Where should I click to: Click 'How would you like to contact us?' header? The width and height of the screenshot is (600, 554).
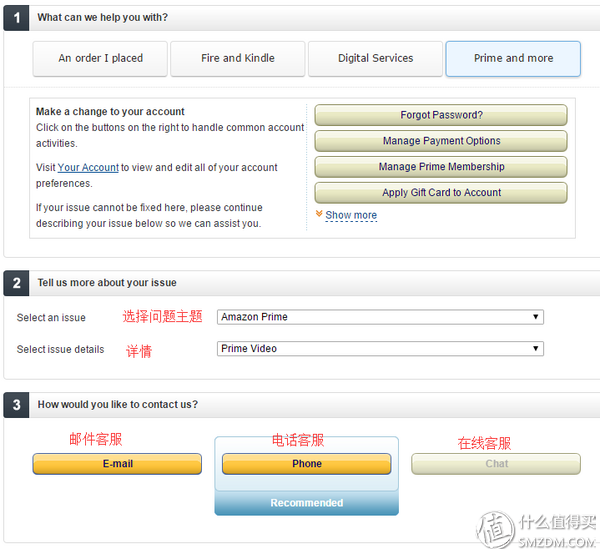pos(117,404)
